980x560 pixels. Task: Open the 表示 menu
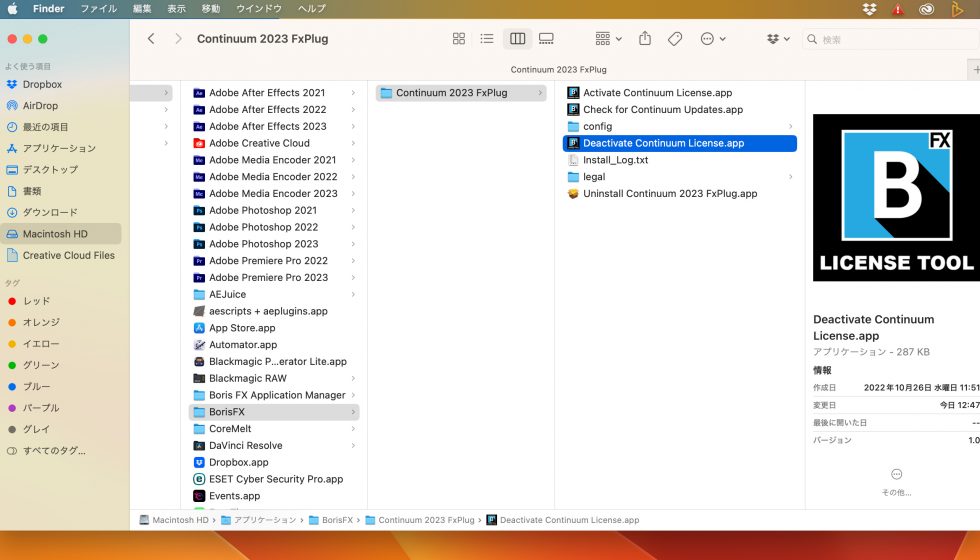tap(177, 8)
